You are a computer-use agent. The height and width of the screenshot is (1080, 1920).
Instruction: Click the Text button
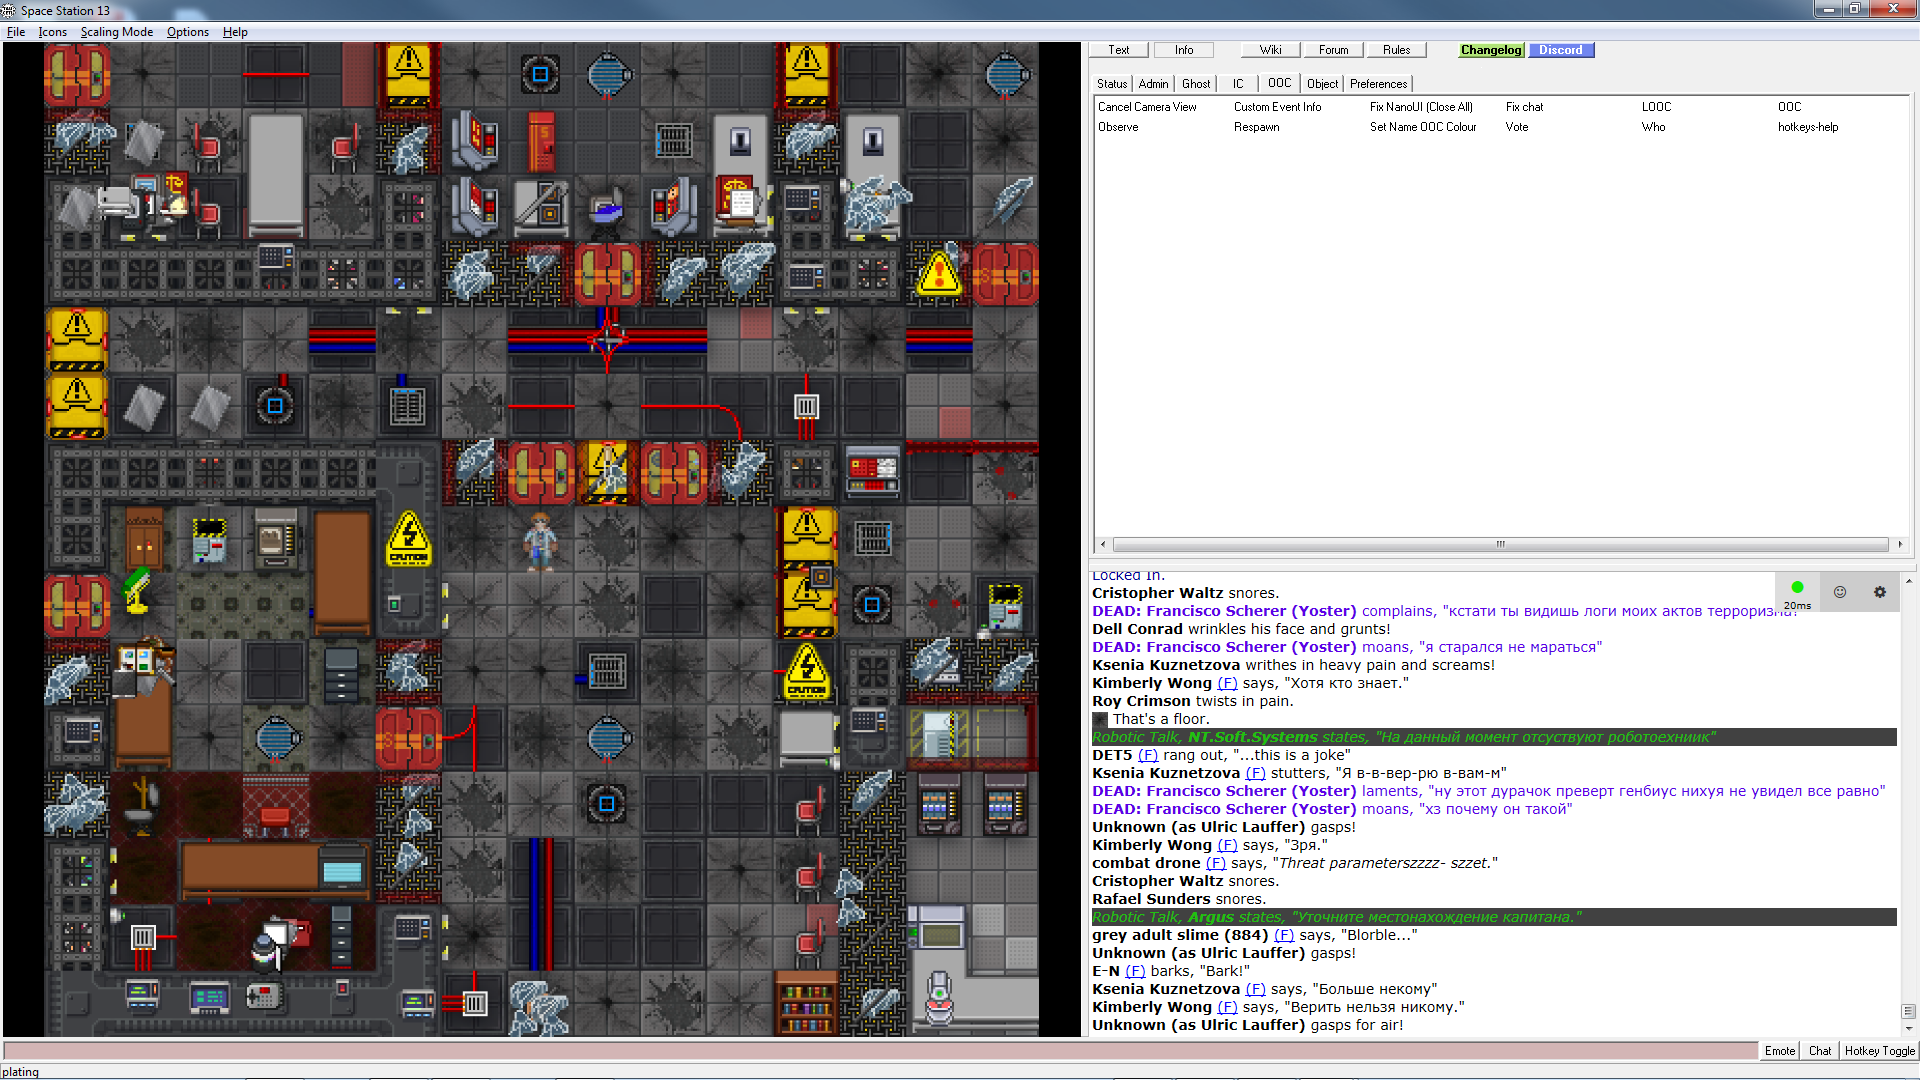tap(1118, 50)
